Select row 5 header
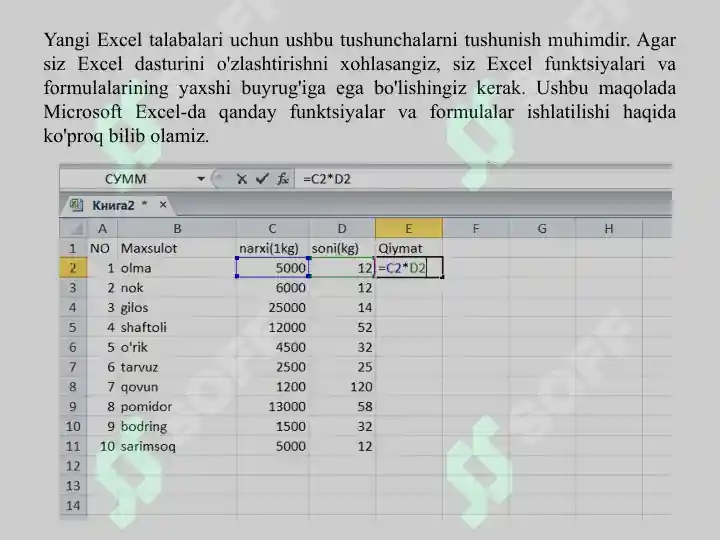 73,327
